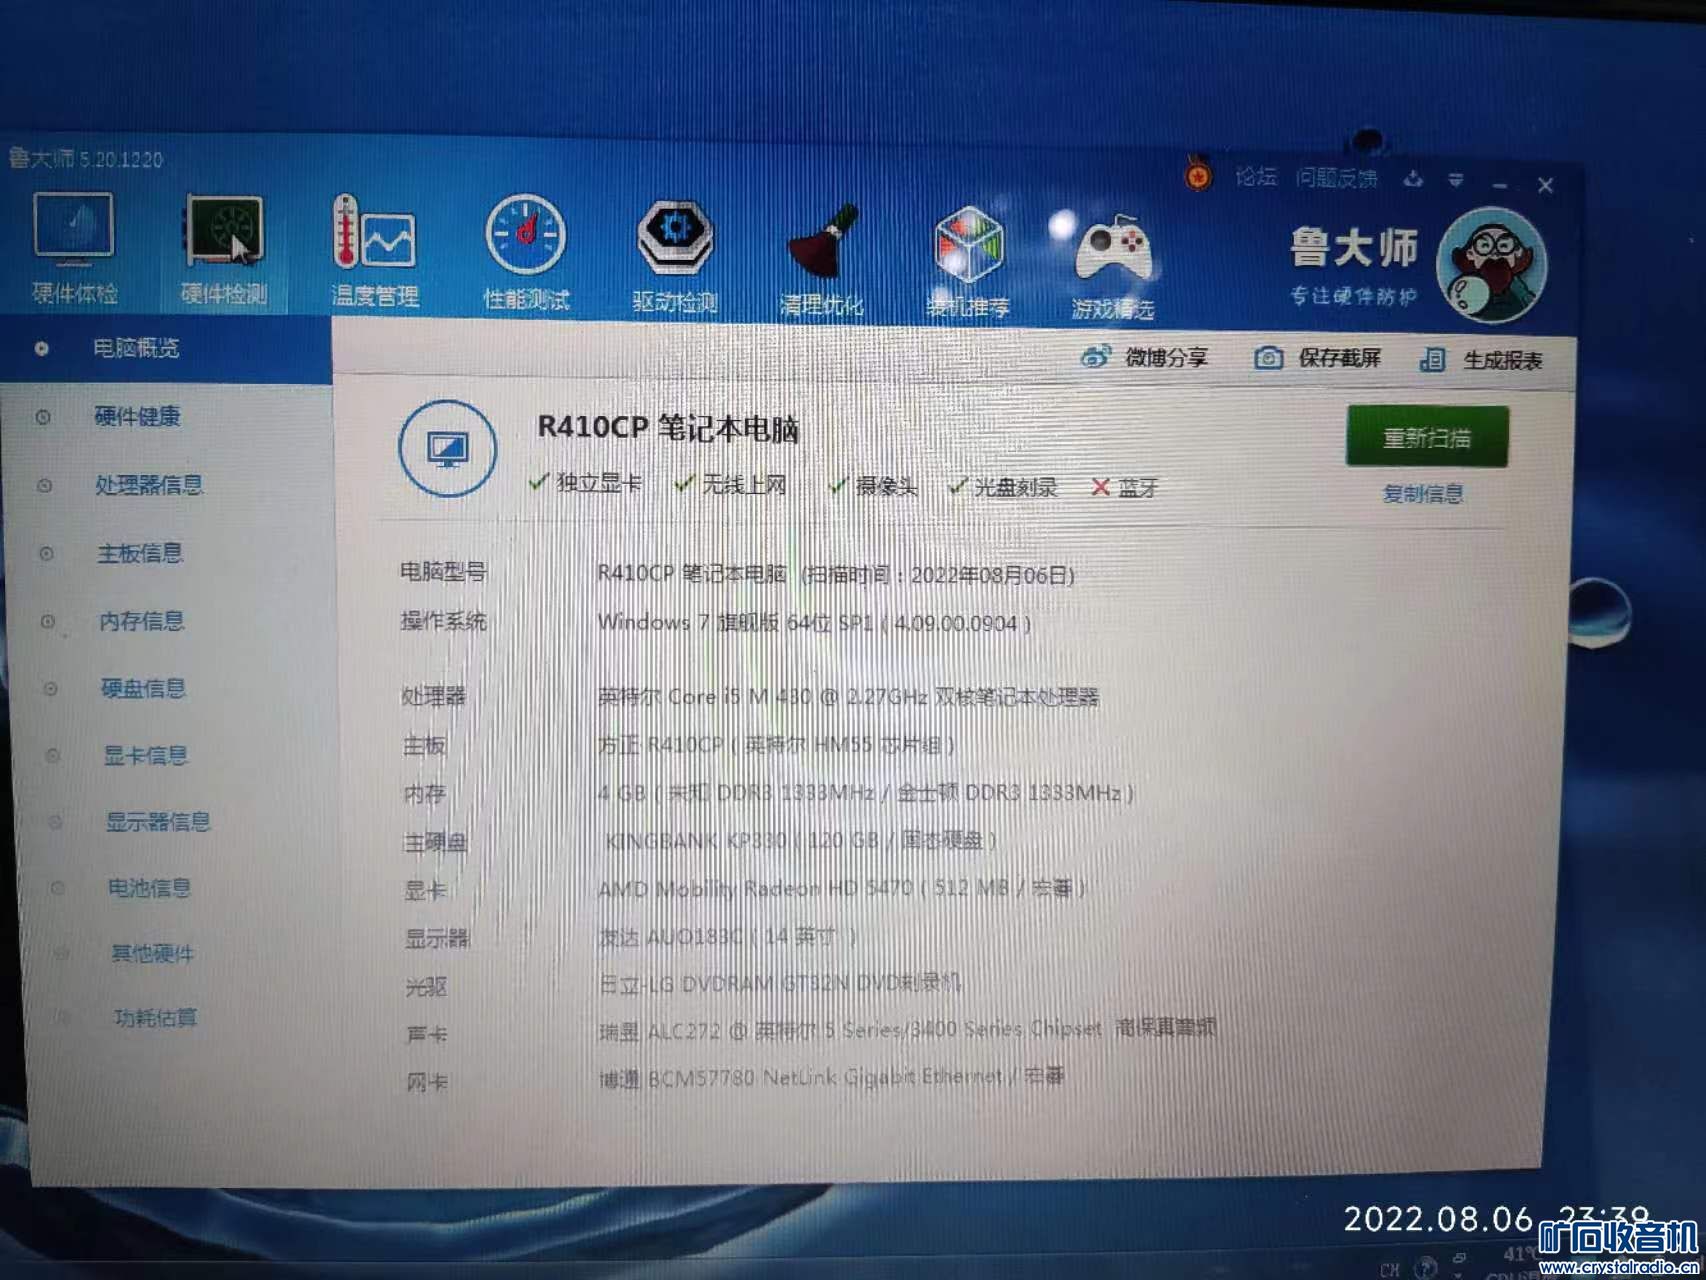1706x1280 pixels.
Task: Click the green 重新扫描 rescan button
Action: (1427, 437)
